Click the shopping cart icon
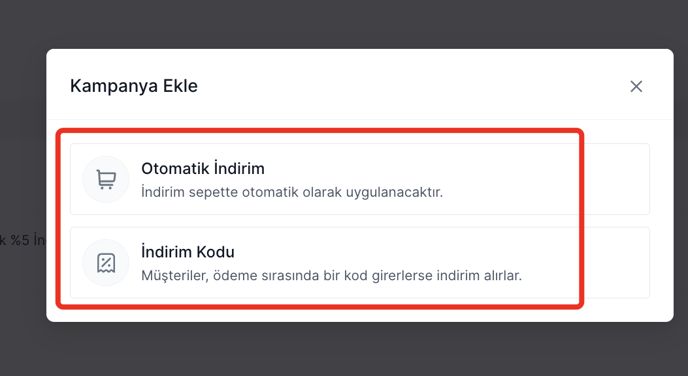688x376 pixels. [x=106, y=179]
